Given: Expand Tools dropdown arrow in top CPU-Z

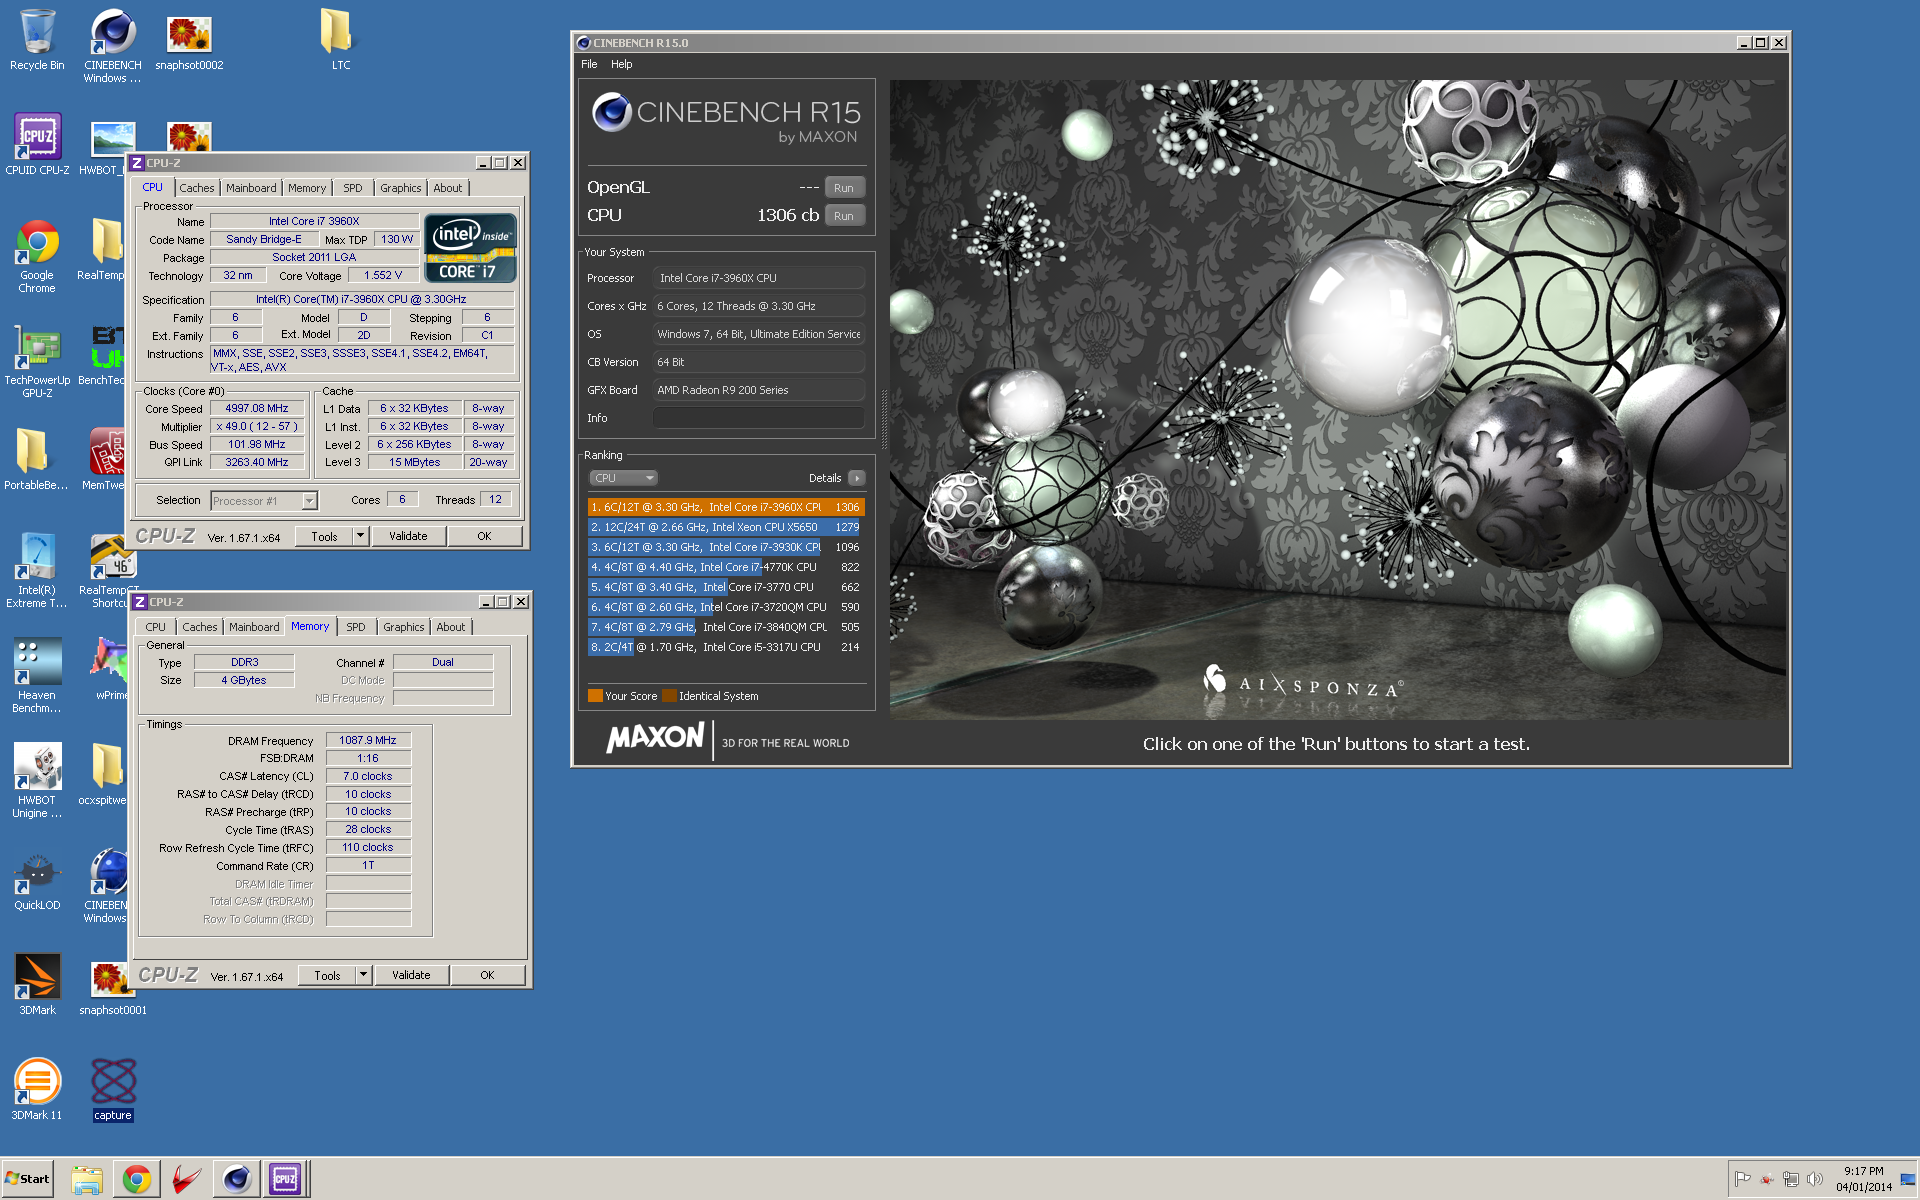Looking at the screenshot, I should point(361,537).
